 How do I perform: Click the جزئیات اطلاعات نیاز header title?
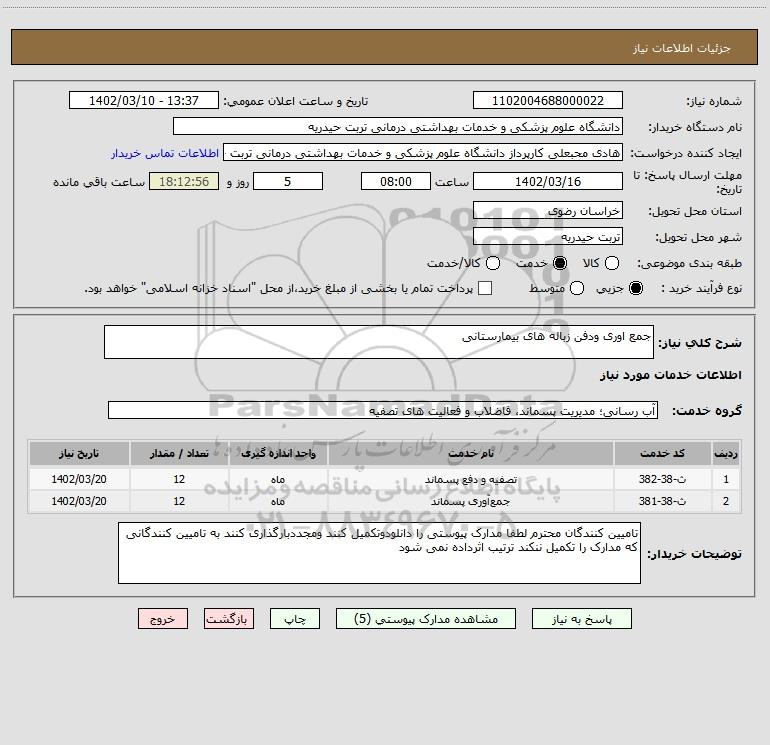[x=682, y=48]
